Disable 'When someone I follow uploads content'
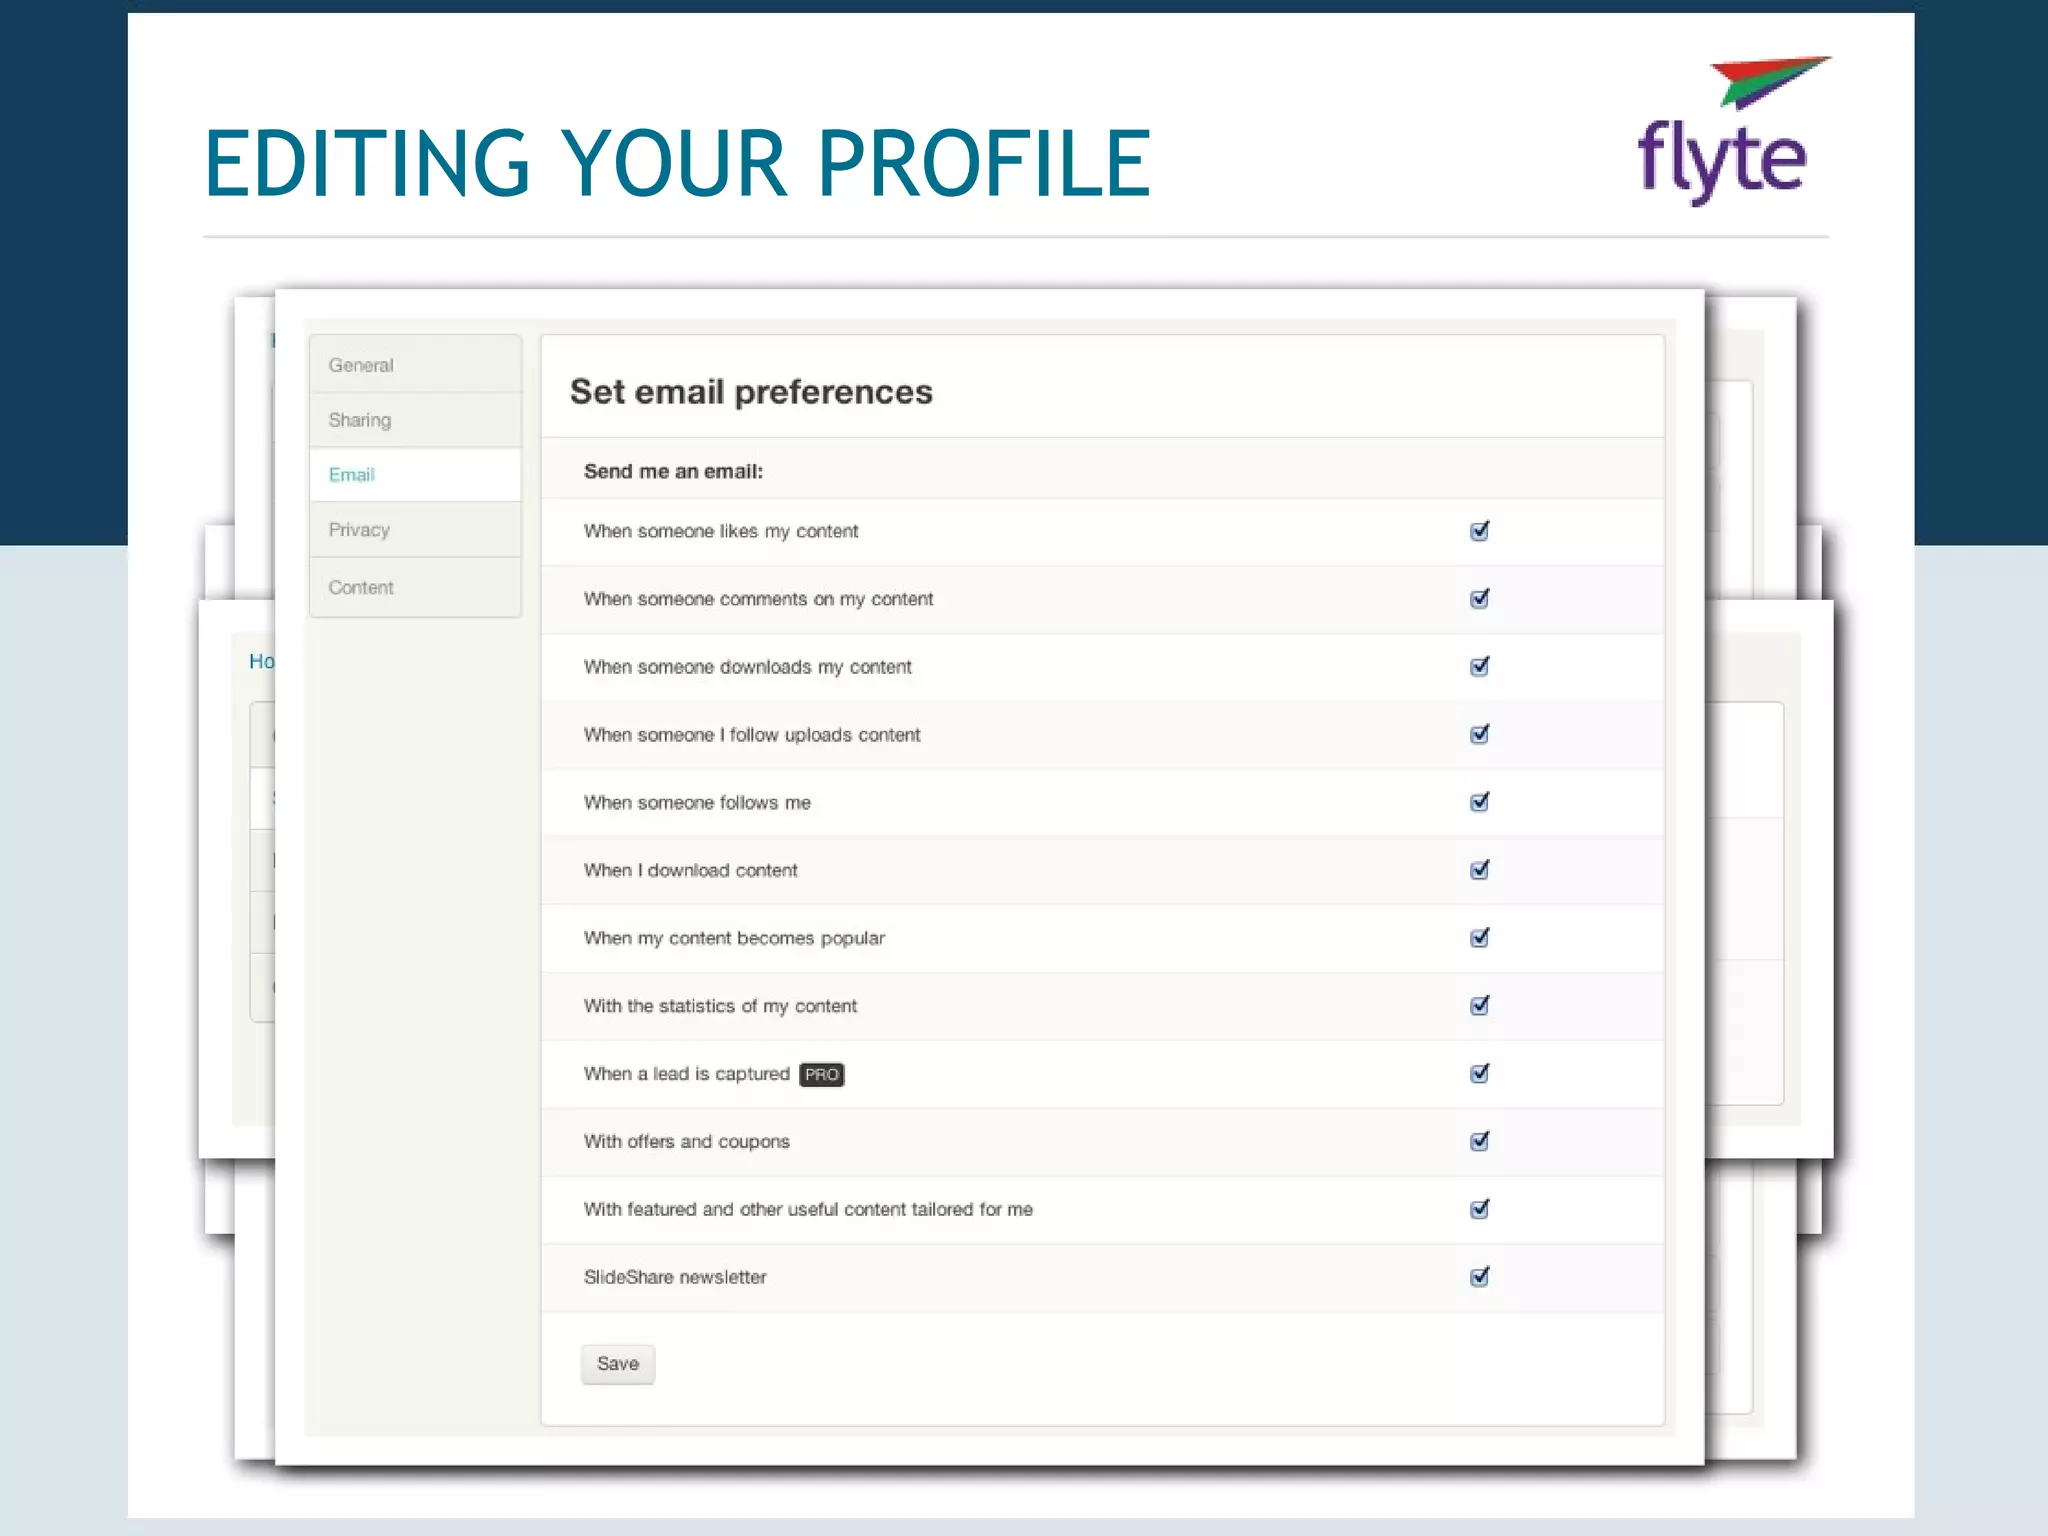 (x=1479, y=735)
